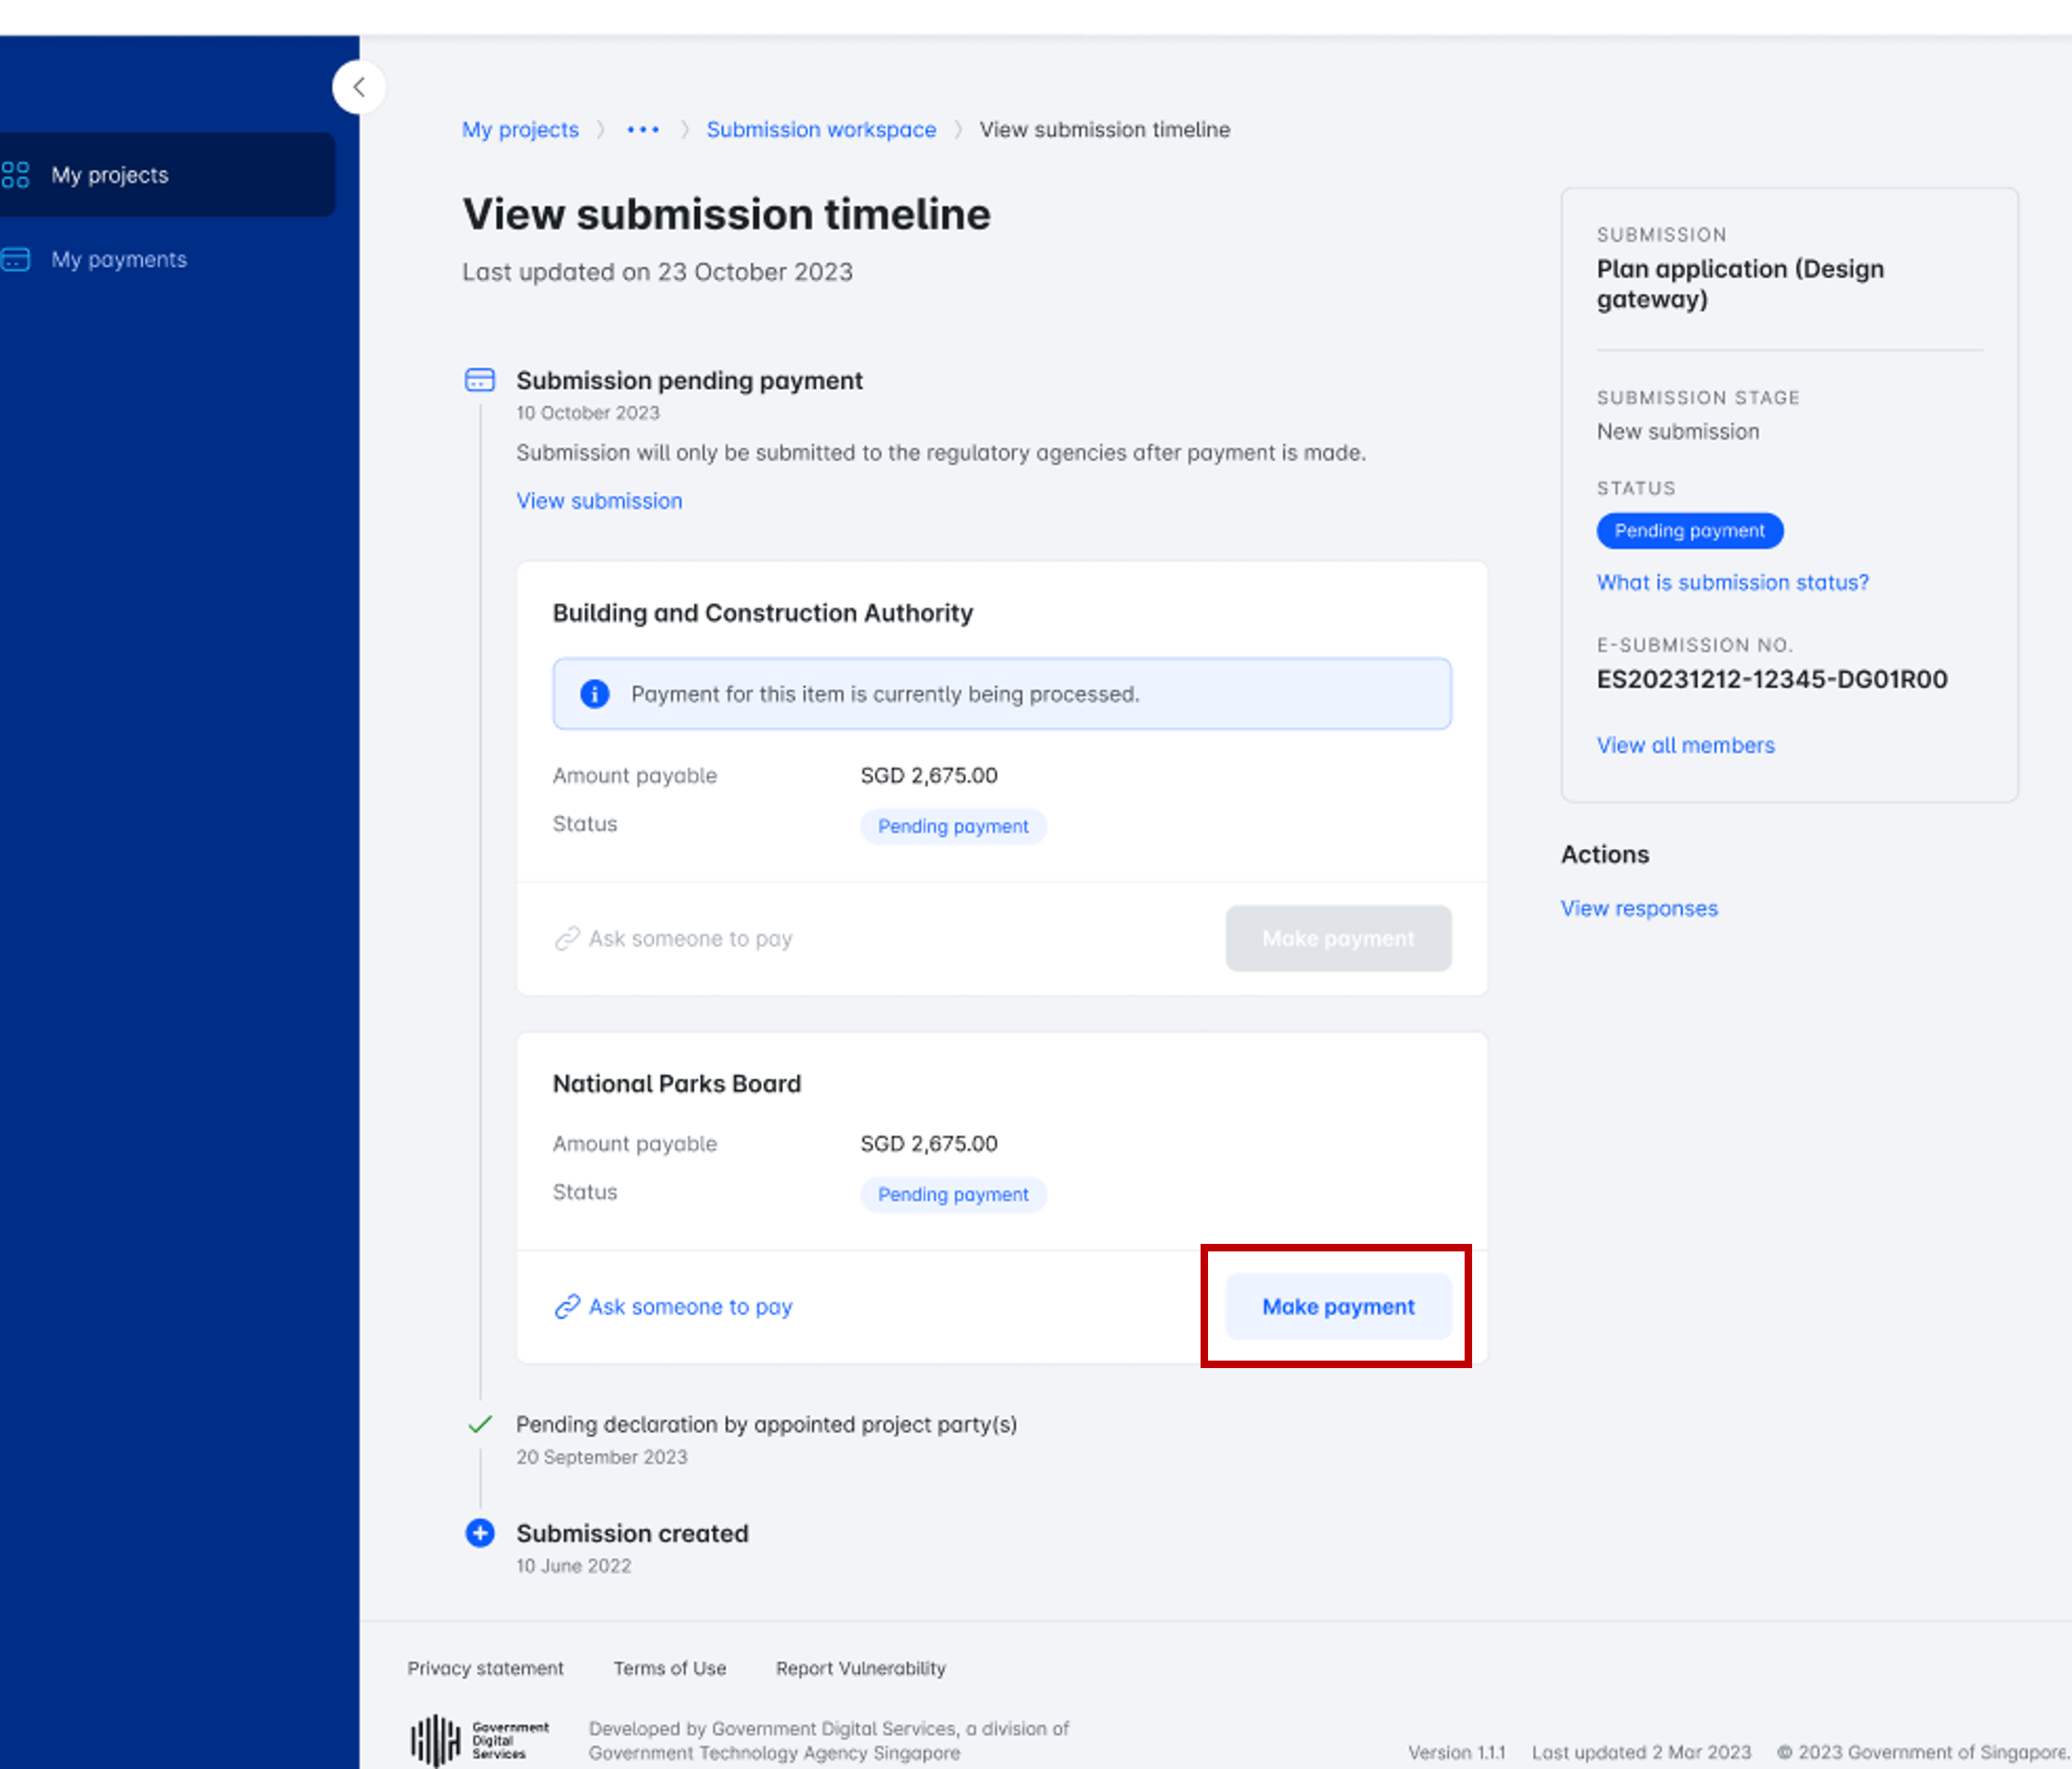This screenshot has width=2072, height=1769.
Task: Go to the Submission workspace breadcrumb
Action: [x=821, y=130]
